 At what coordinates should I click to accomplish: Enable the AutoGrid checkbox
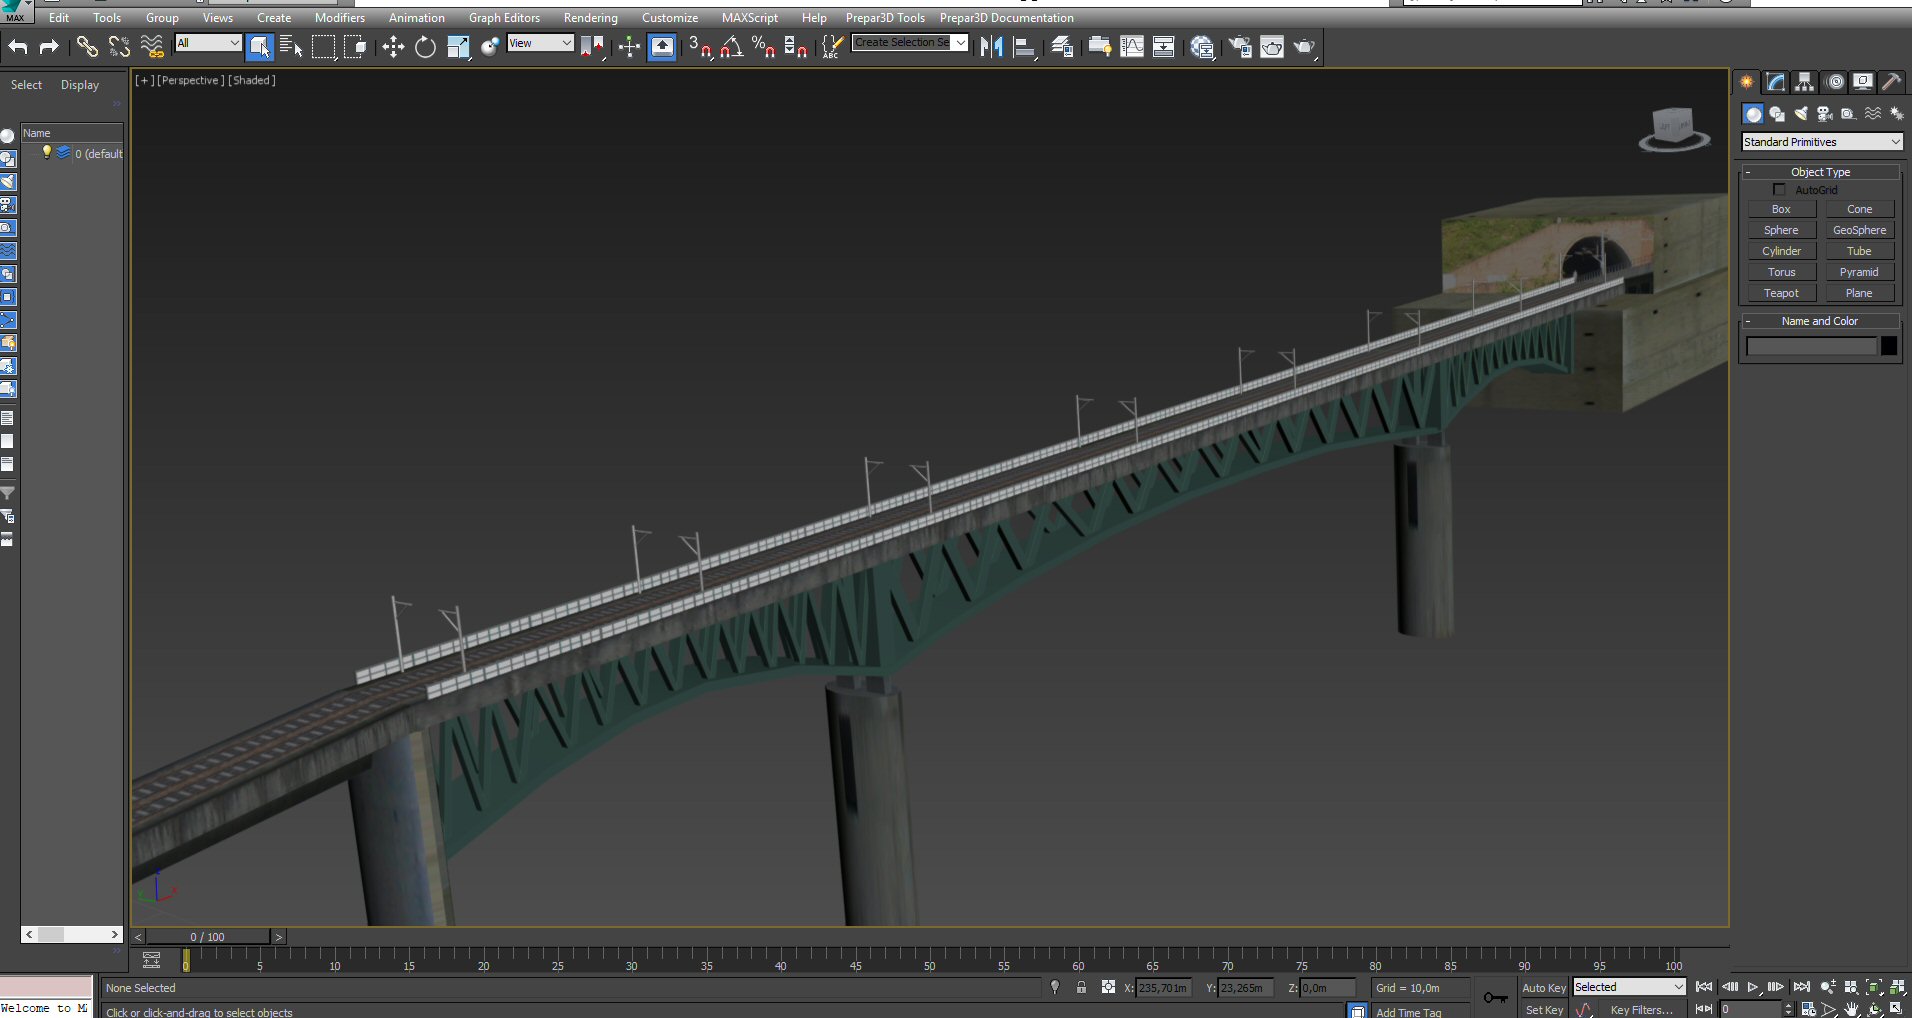[1779, 190]
